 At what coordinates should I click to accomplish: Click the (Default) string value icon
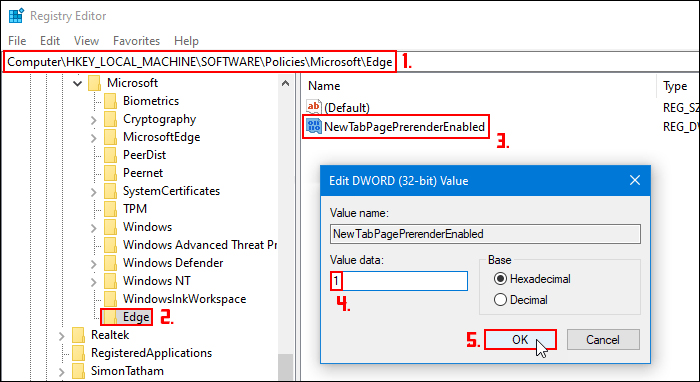point(313,107)
